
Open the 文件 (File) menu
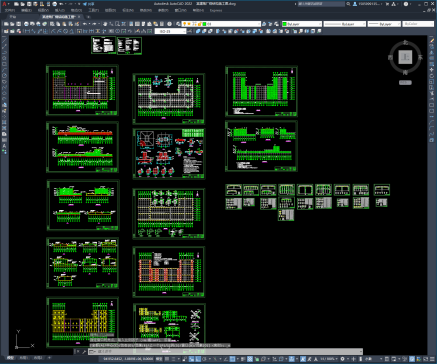(10, 10)
